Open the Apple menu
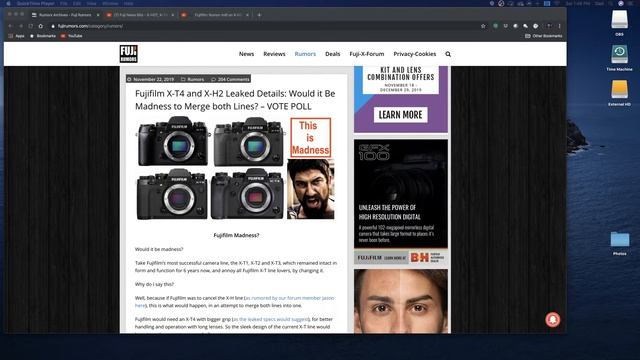The width and height of the screenshot is (640, 360). [8, 3]
